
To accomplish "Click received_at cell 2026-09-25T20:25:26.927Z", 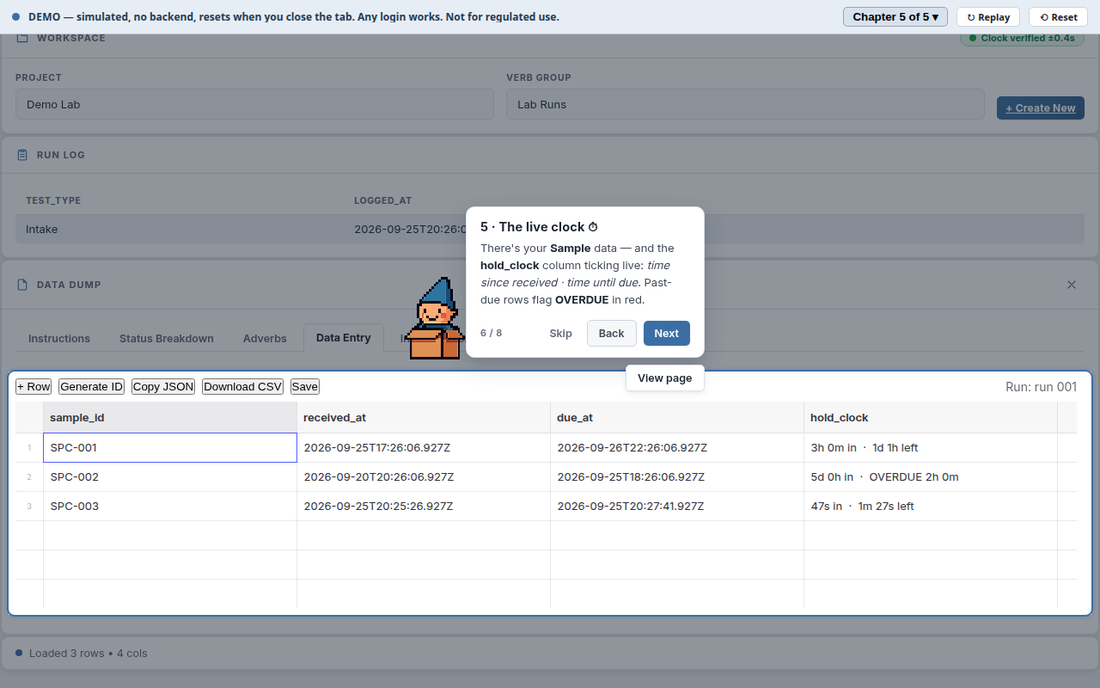I will [424, 506].
